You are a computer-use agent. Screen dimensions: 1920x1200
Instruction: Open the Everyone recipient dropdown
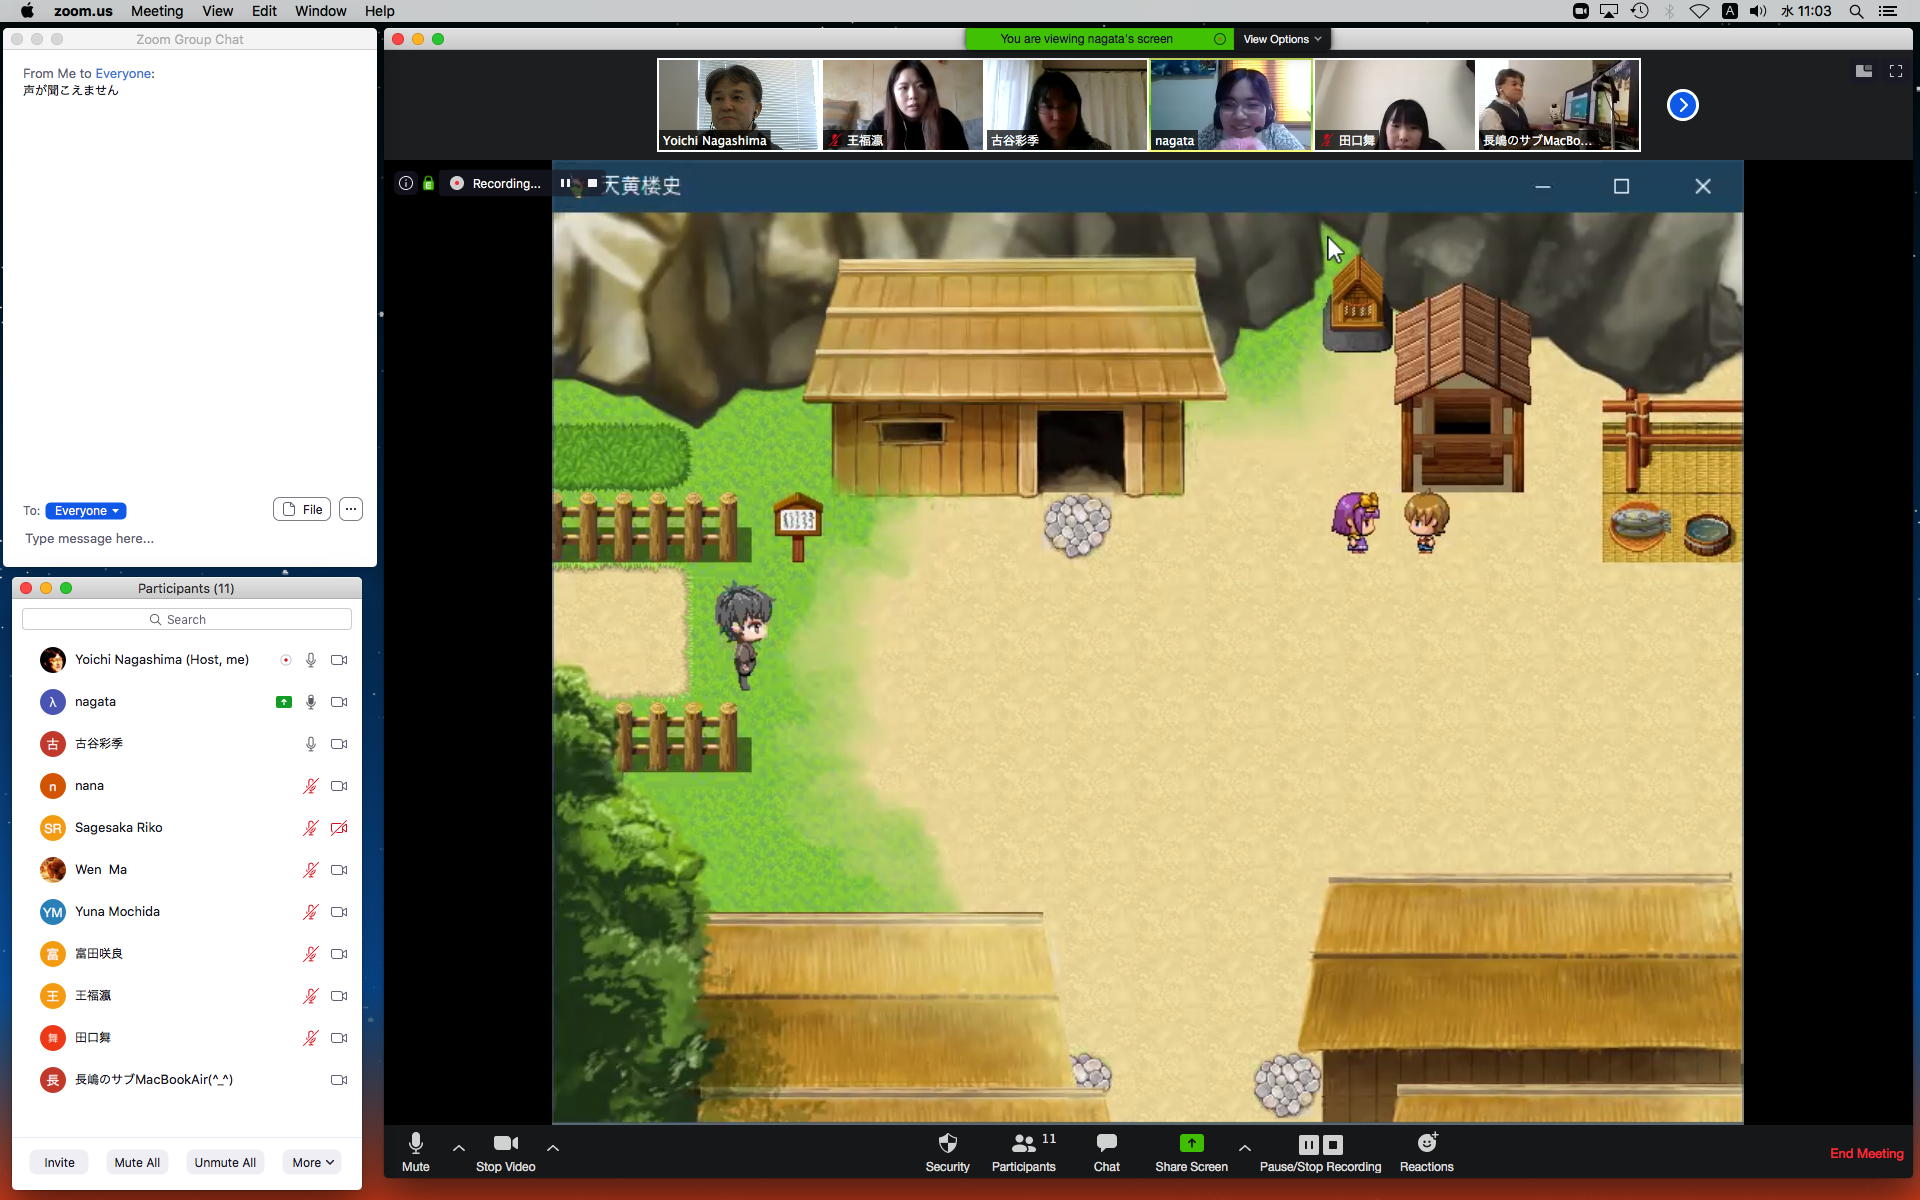tap(86, 511)
